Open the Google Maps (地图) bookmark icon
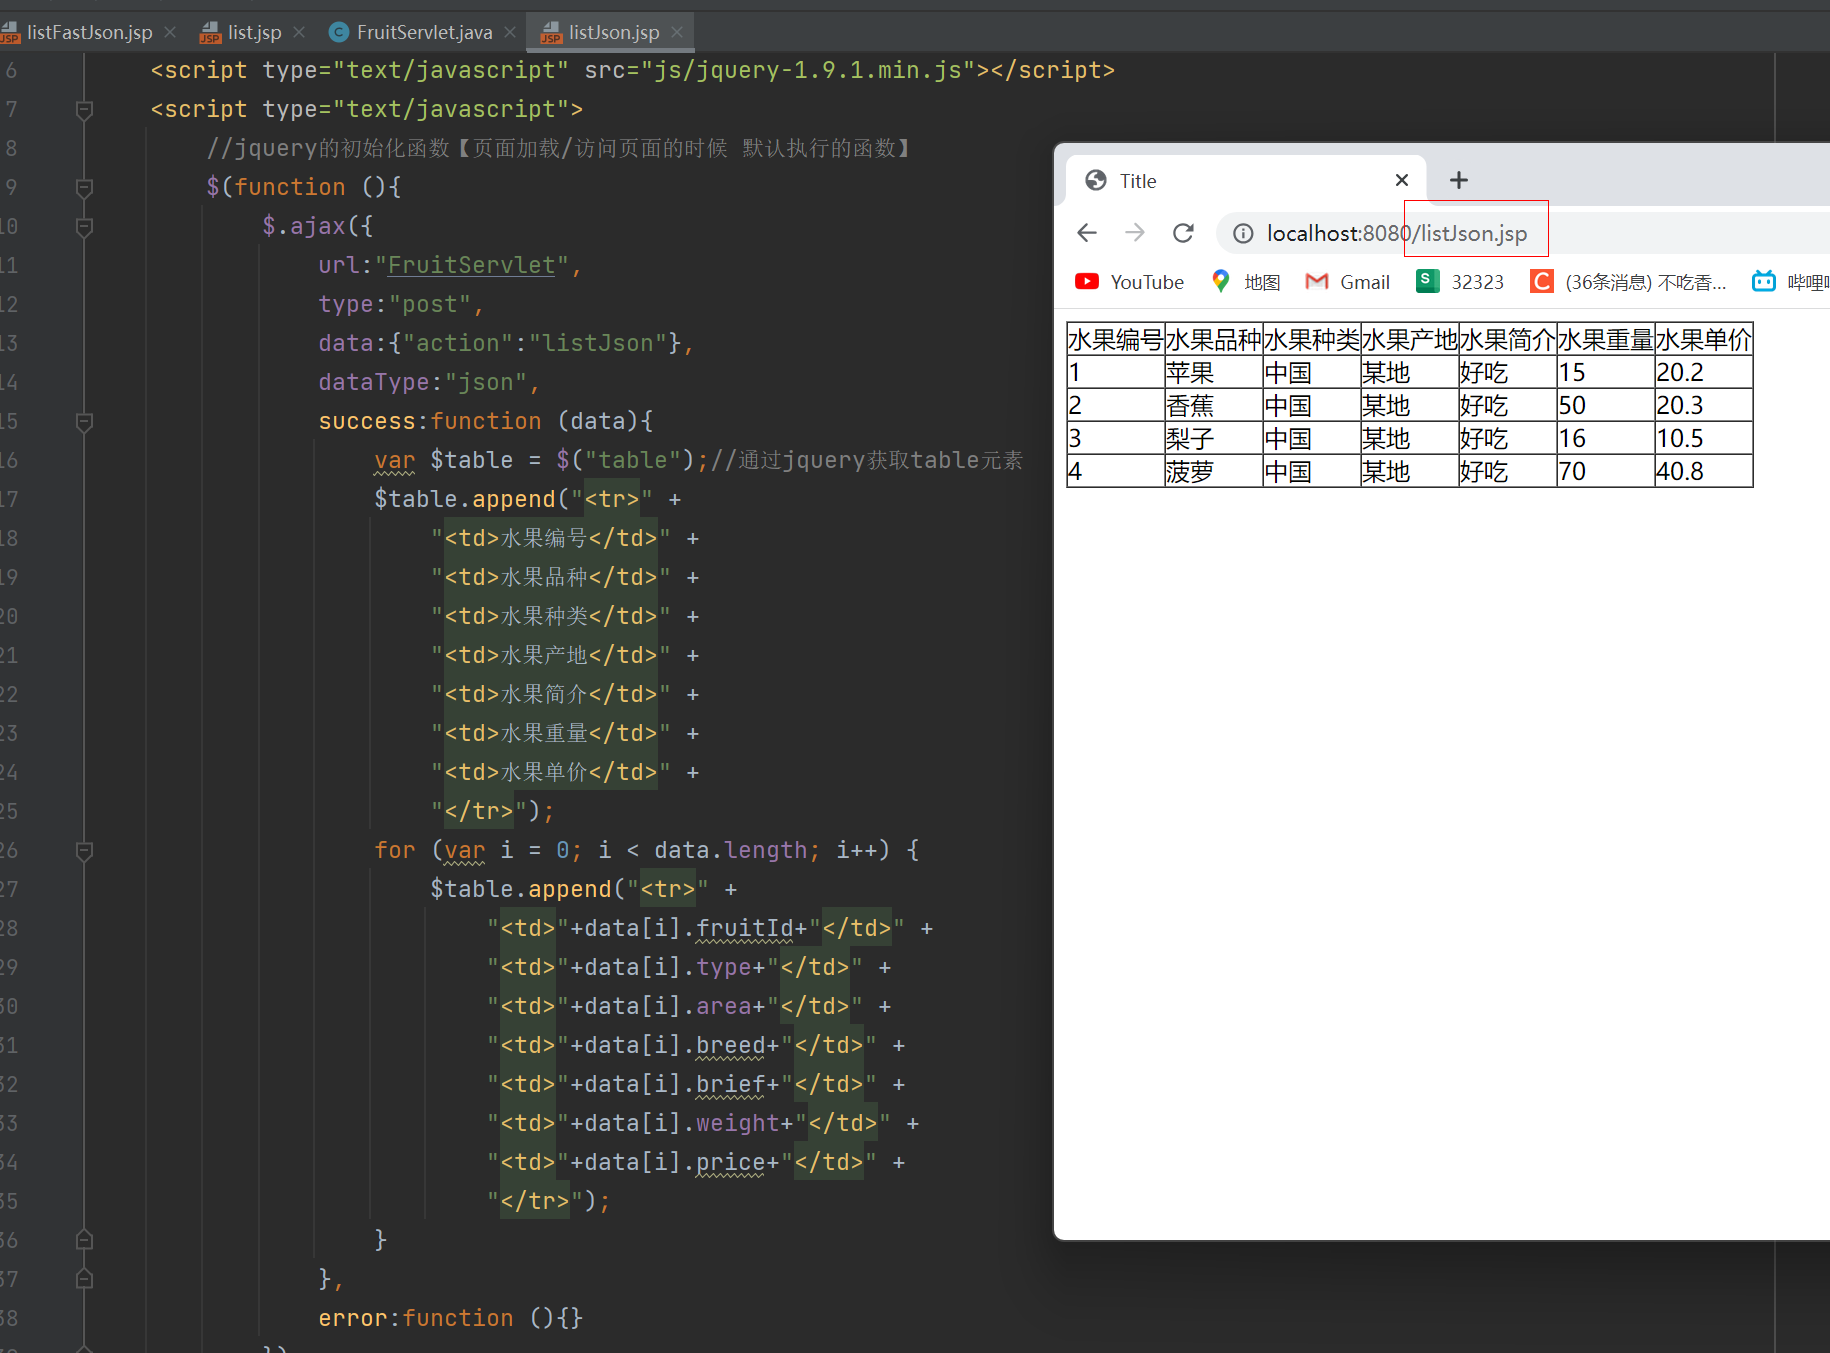This screenshot has height=1353, width=1830. pyautogui.click(x=1221, y=281)
